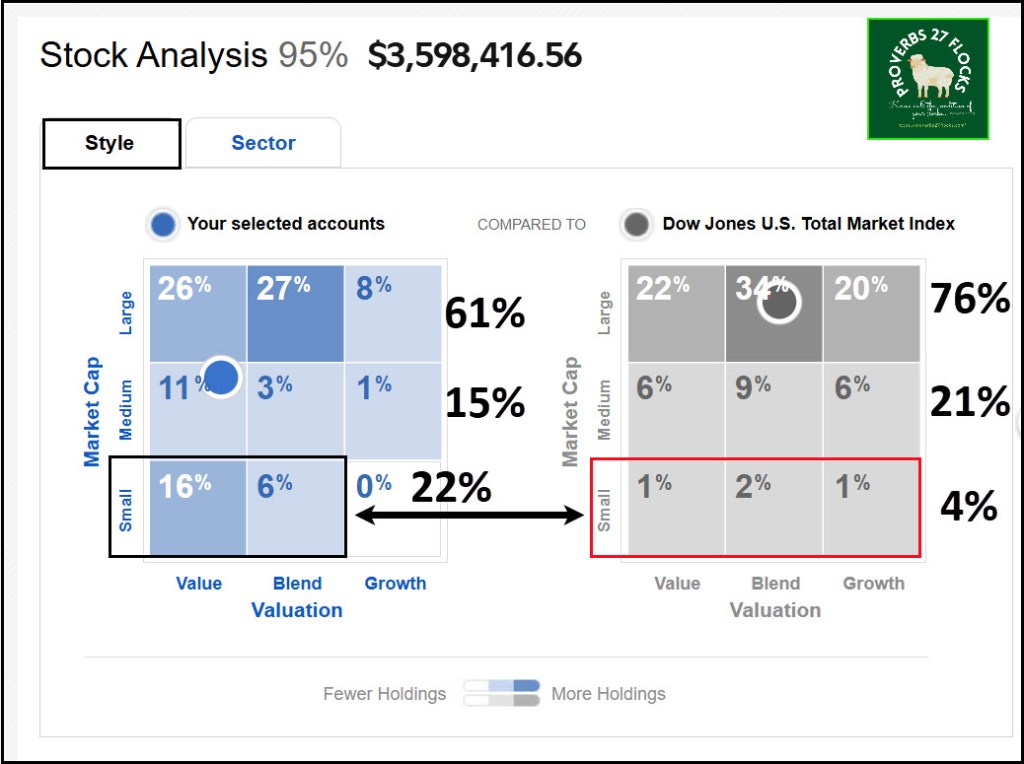
Task: Click the double-headed comparison arrow
Action: click(x=470, y=516)
